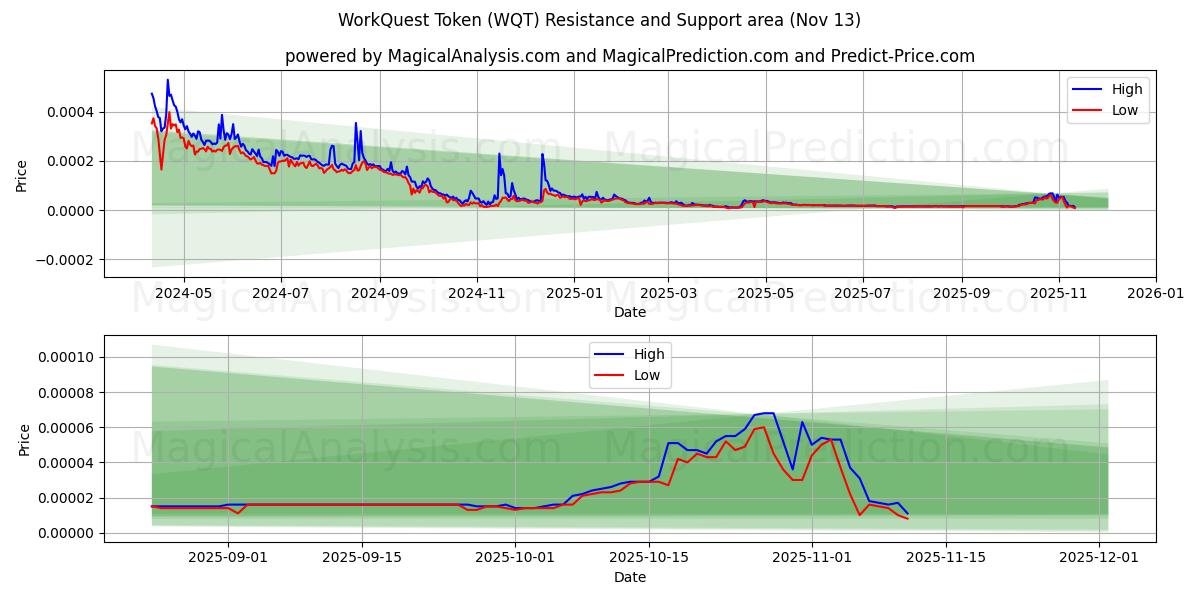Click the blue High line legend marker
Screen dimensions: 1200x600
tap(1089, 89)
